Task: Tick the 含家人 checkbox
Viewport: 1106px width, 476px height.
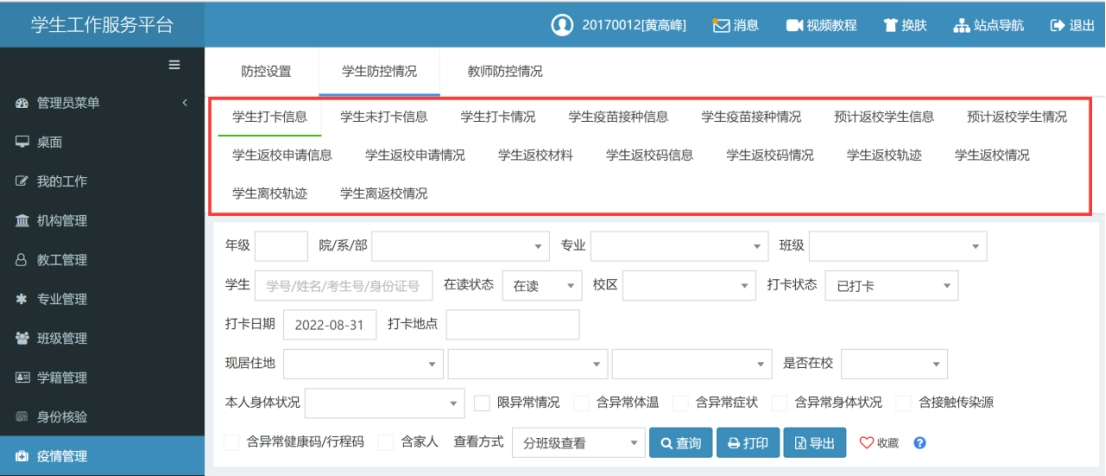Action: (x=386, y=443)
